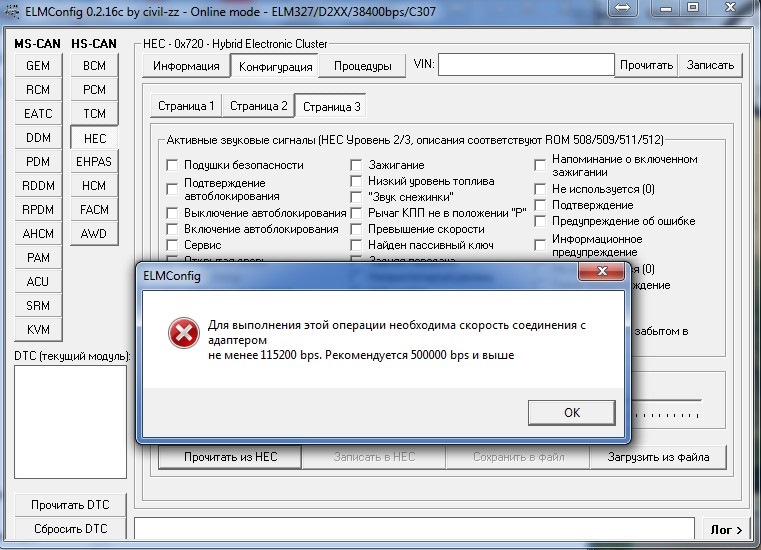The width and height of the screenshot is (761, 550).
Task: Check Выключение автоблокирования
Action: [x=172, y=213]
